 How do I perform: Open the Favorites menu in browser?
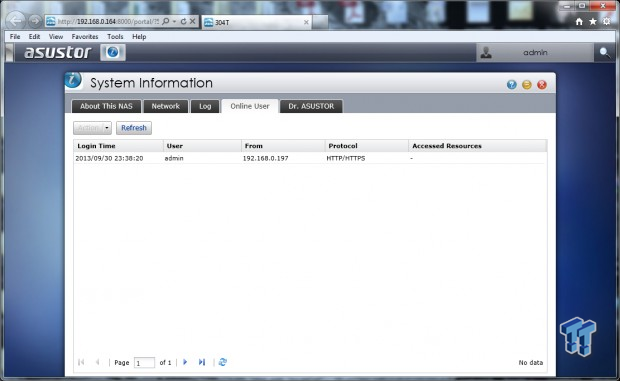point(85,36)
